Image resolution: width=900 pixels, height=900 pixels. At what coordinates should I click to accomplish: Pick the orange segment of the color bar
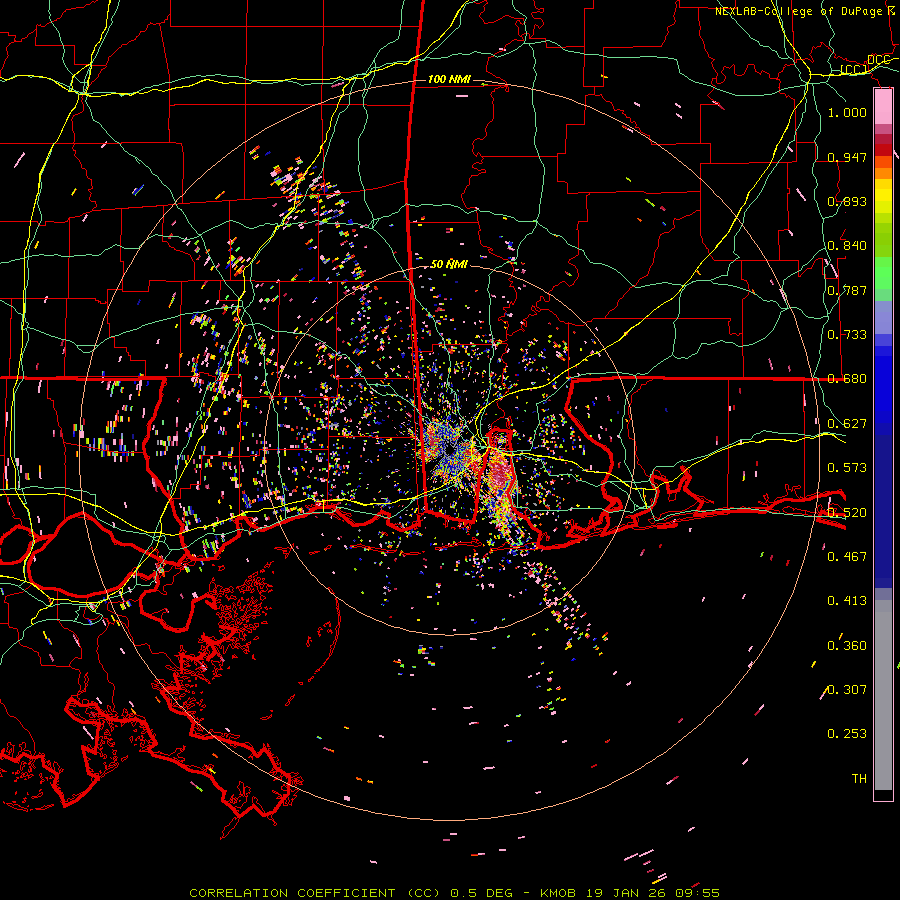pos(883,173)
